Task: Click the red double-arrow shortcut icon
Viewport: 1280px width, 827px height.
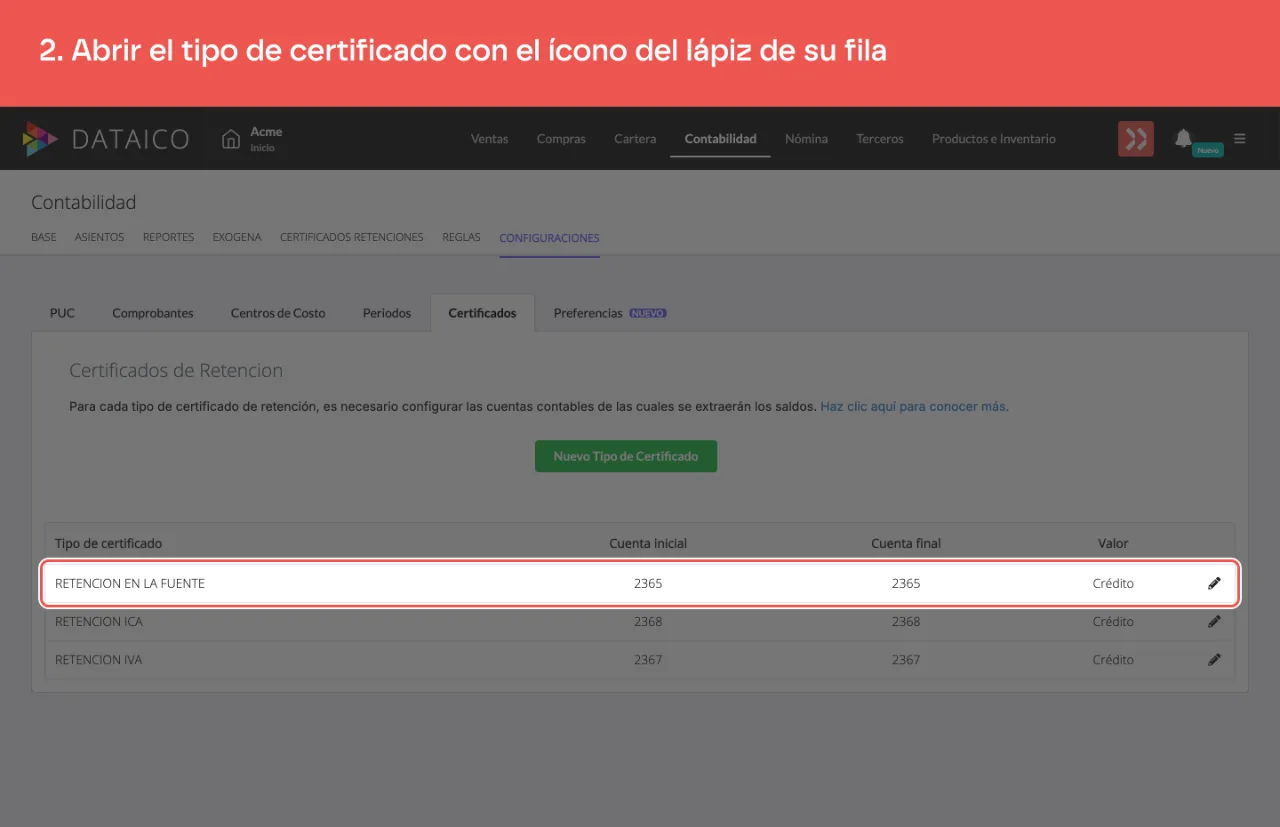Action: (1136, 139)
